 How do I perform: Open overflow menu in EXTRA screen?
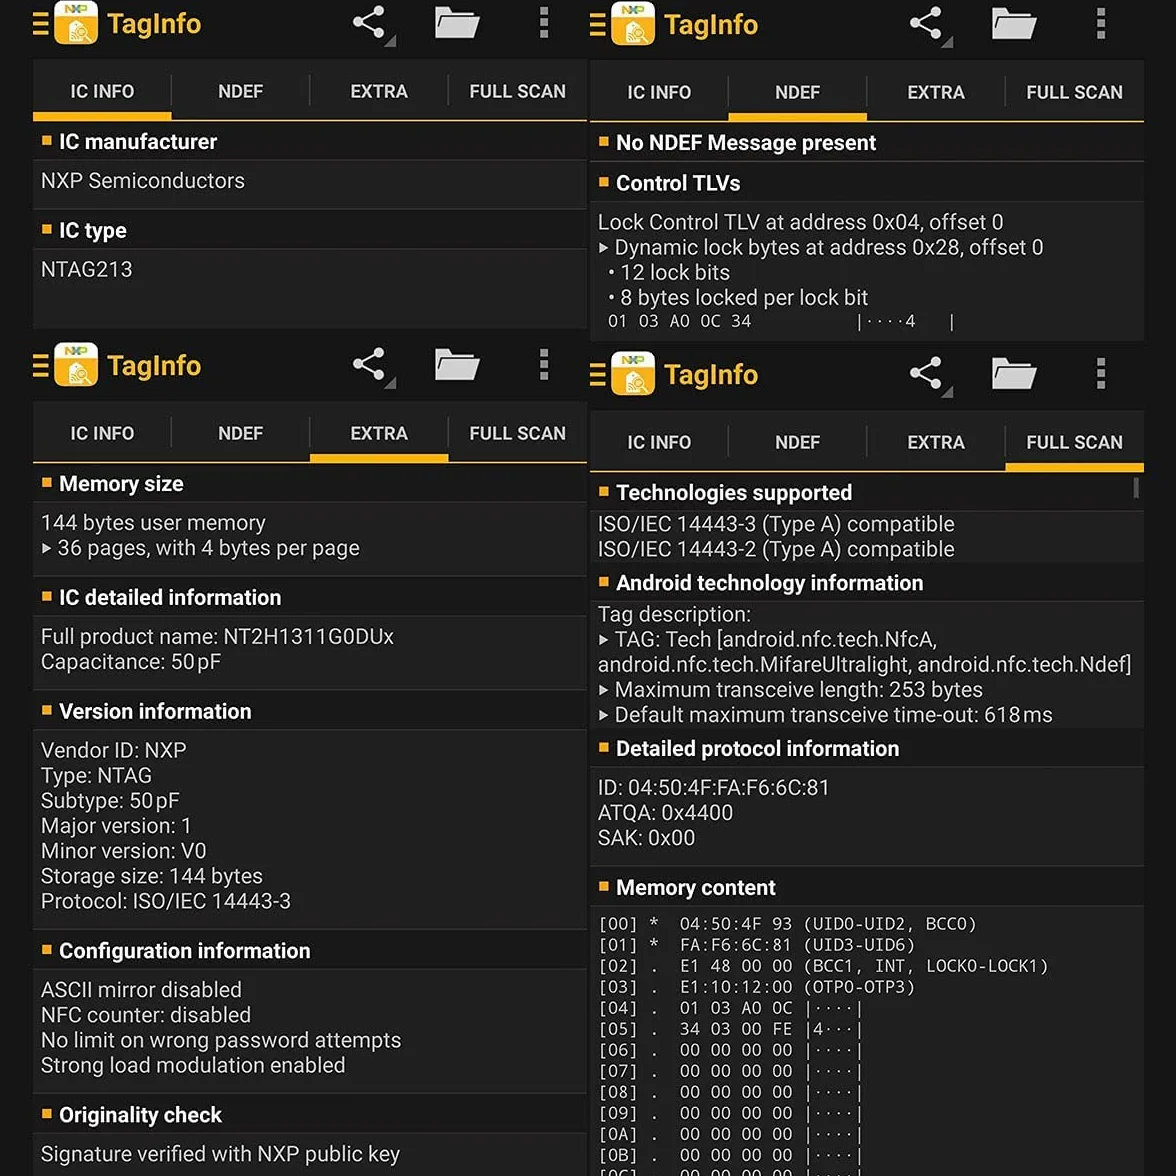pyautogui.click(x=544, y=365)
